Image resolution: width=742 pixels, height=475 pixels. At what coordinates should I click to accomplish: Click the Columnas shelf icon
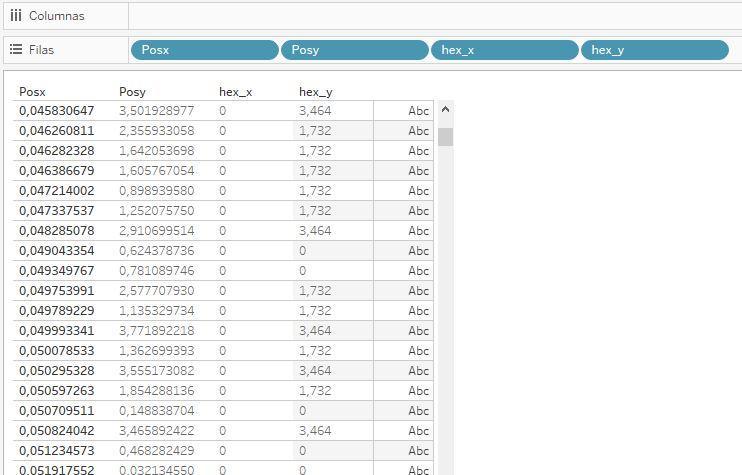[x=16, y=16]
